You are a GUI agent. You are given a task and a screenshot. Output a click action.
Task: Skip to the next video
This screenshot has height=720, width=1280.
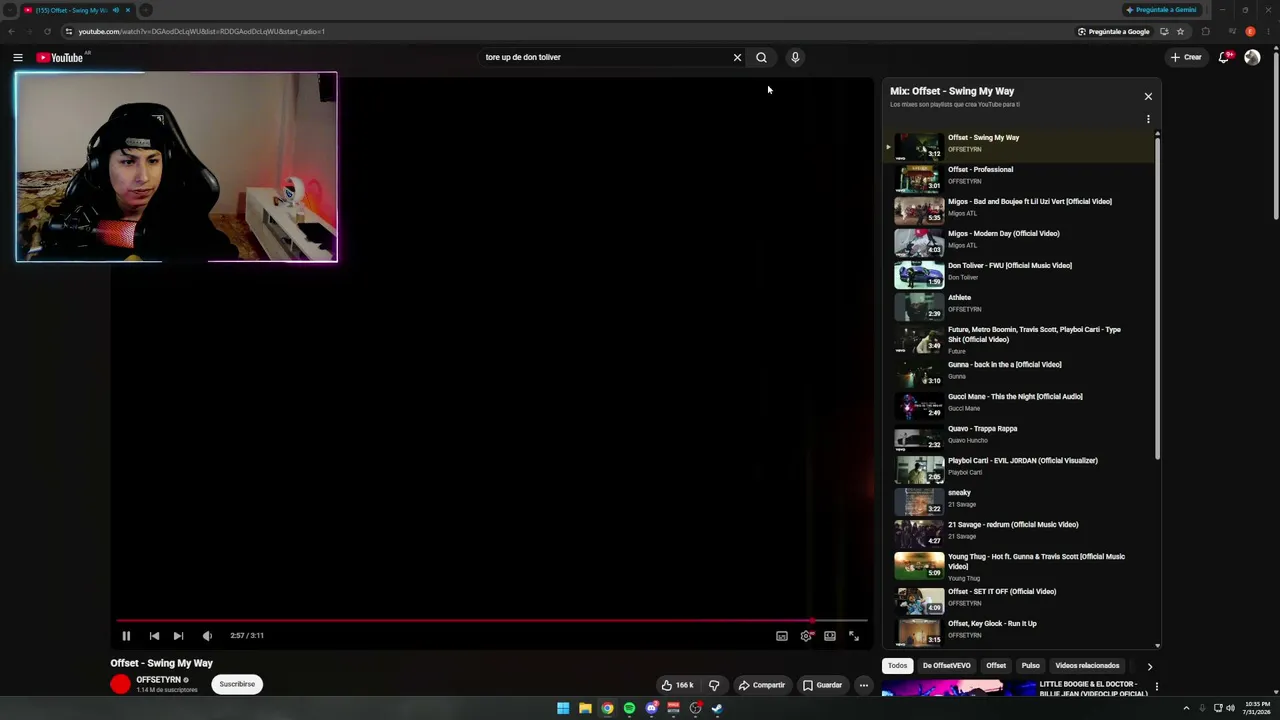point(178,636)
